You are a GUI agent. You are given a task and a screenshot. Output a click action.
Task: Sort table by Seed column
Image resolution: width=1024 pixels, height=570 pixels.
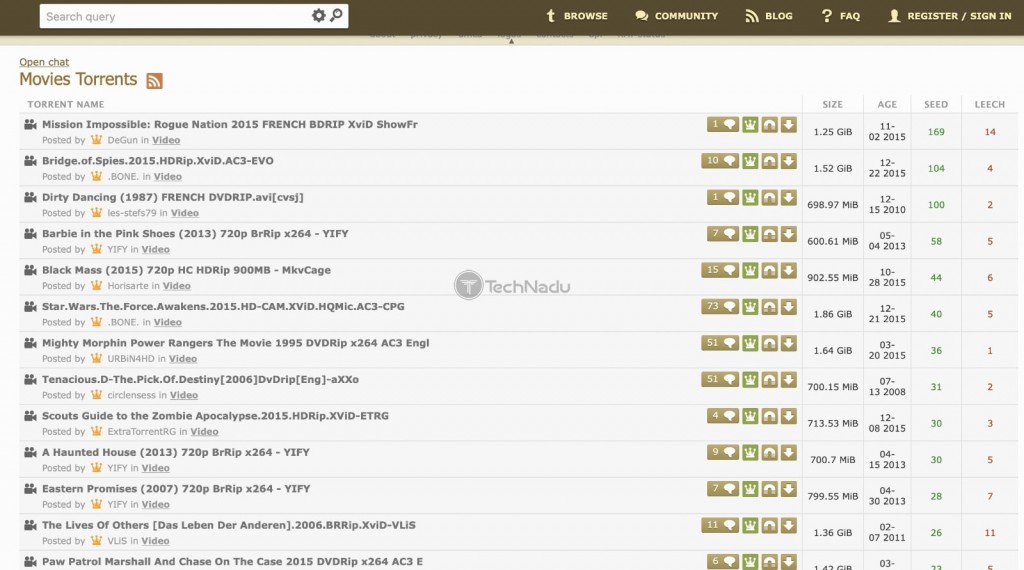pyautogui.click(x=936, y=104)
